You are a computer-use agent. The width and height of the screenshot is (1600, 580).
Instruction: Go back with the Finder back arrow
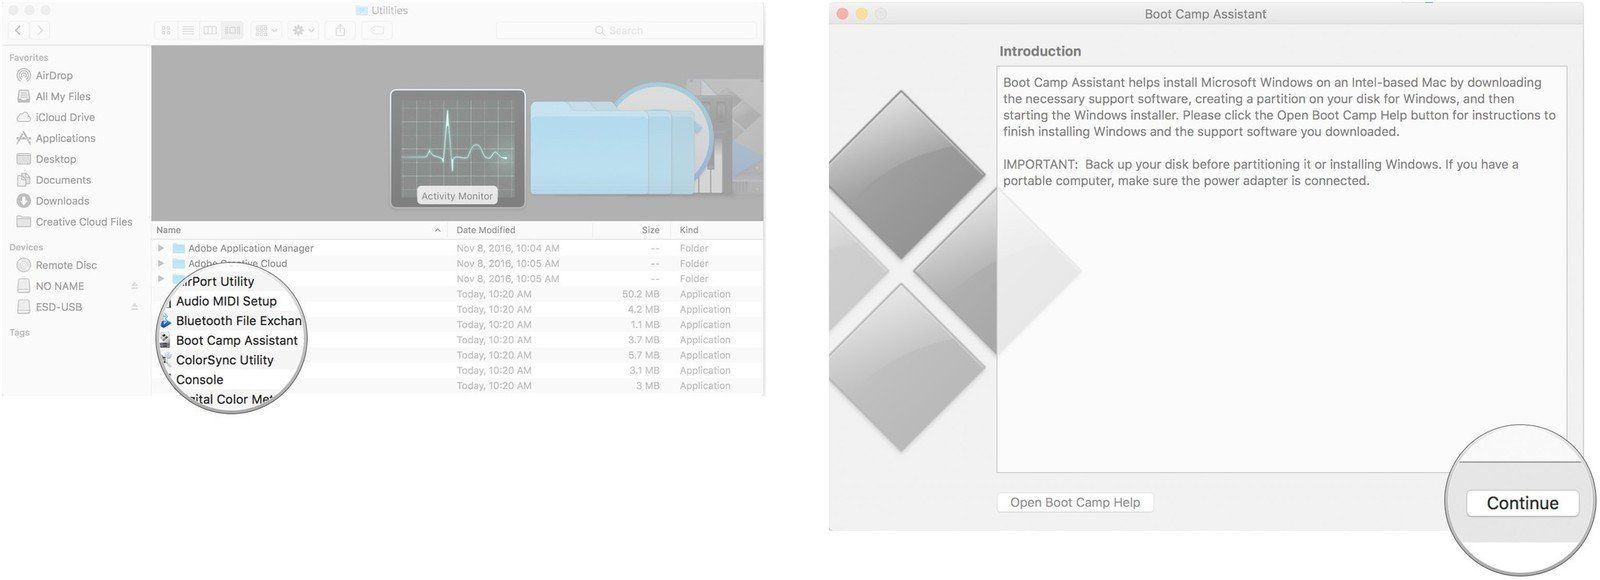18,31
